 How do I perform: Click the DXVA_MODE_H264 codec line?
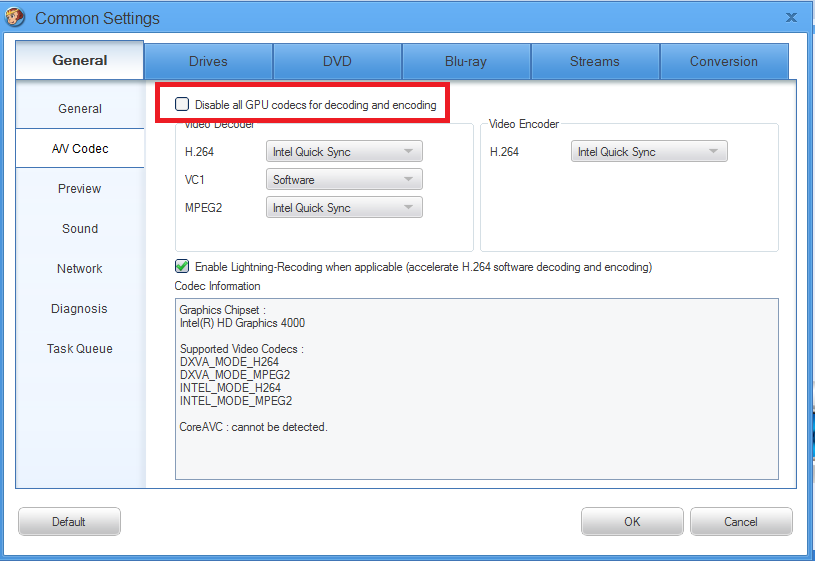(229, 362)
